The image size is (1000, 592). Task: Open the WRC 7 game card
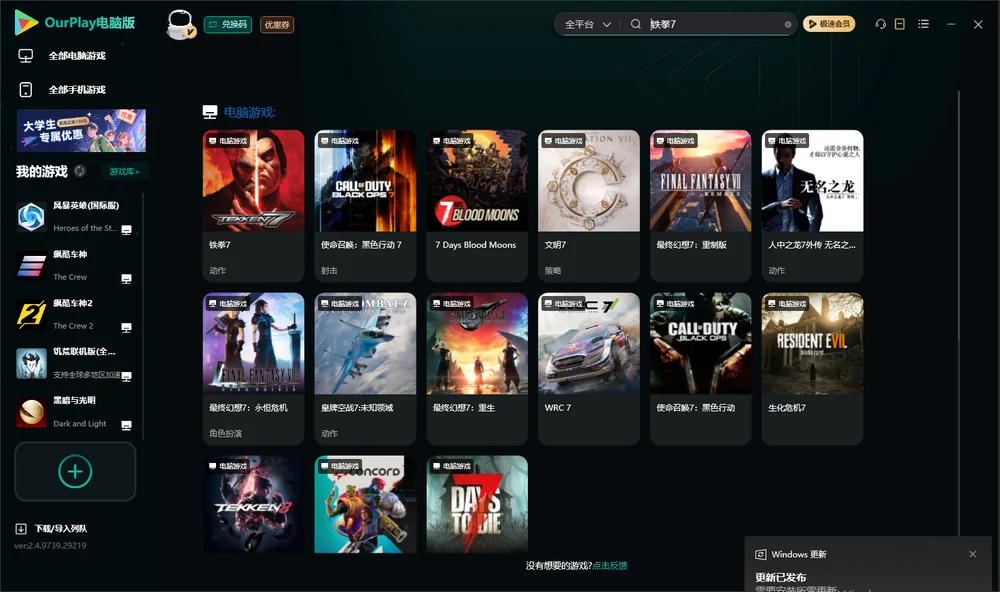[589, 368]
